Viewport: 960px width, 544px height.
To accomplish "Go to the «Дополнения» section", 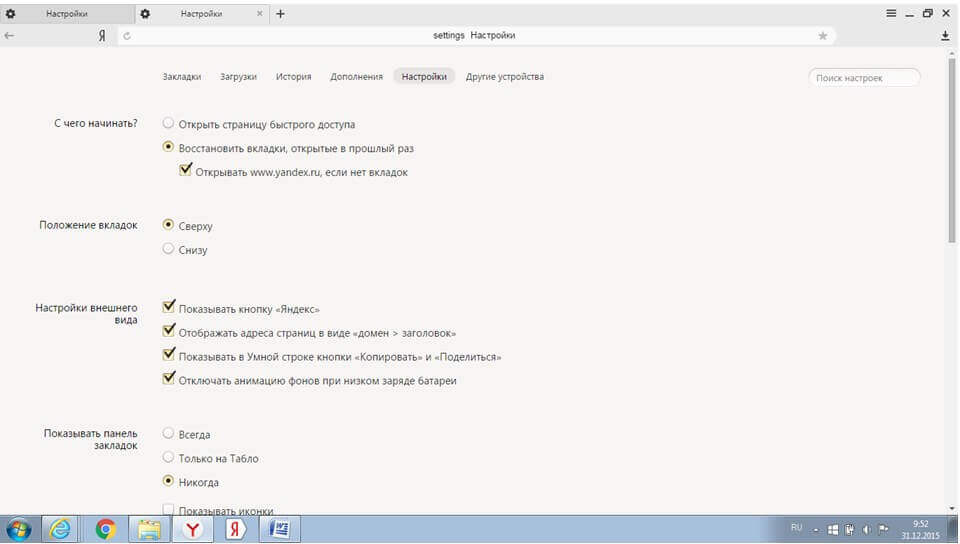I will tap(356, 77).
